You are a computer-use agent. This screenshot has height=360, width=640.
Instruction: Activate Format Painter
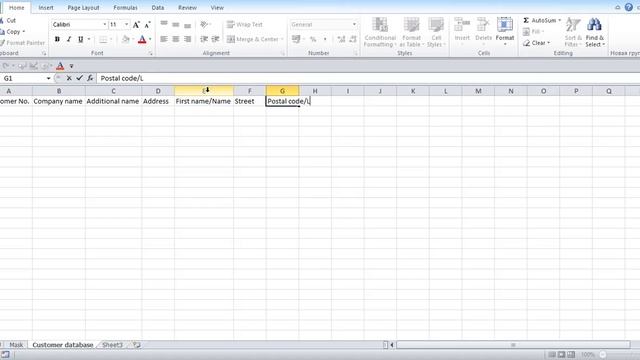tap(22, 43)
